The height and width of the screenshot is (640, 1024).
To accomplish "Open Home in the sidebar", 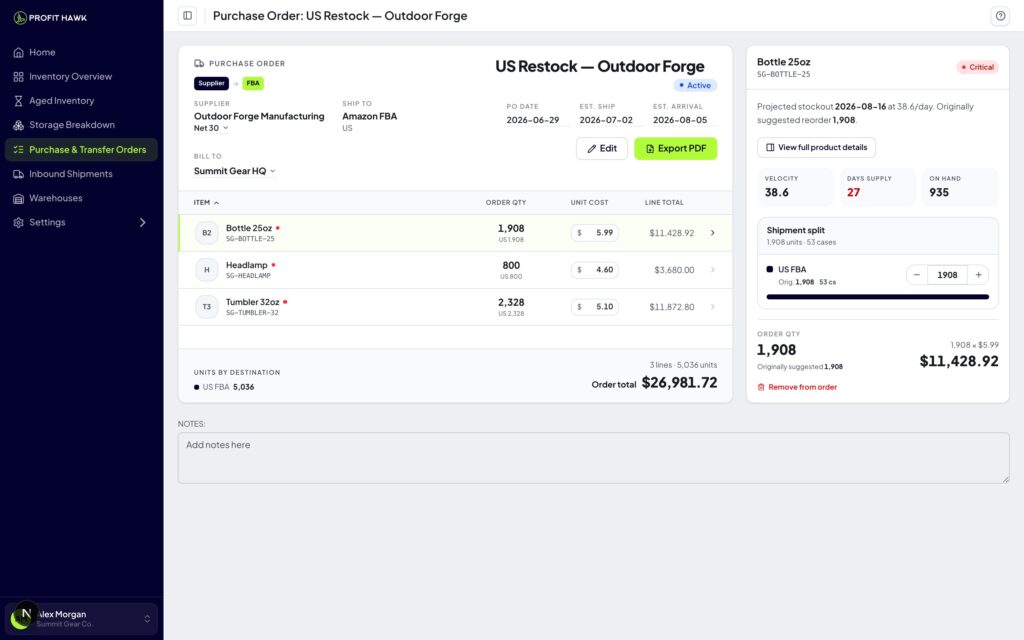I will [81, 52].
